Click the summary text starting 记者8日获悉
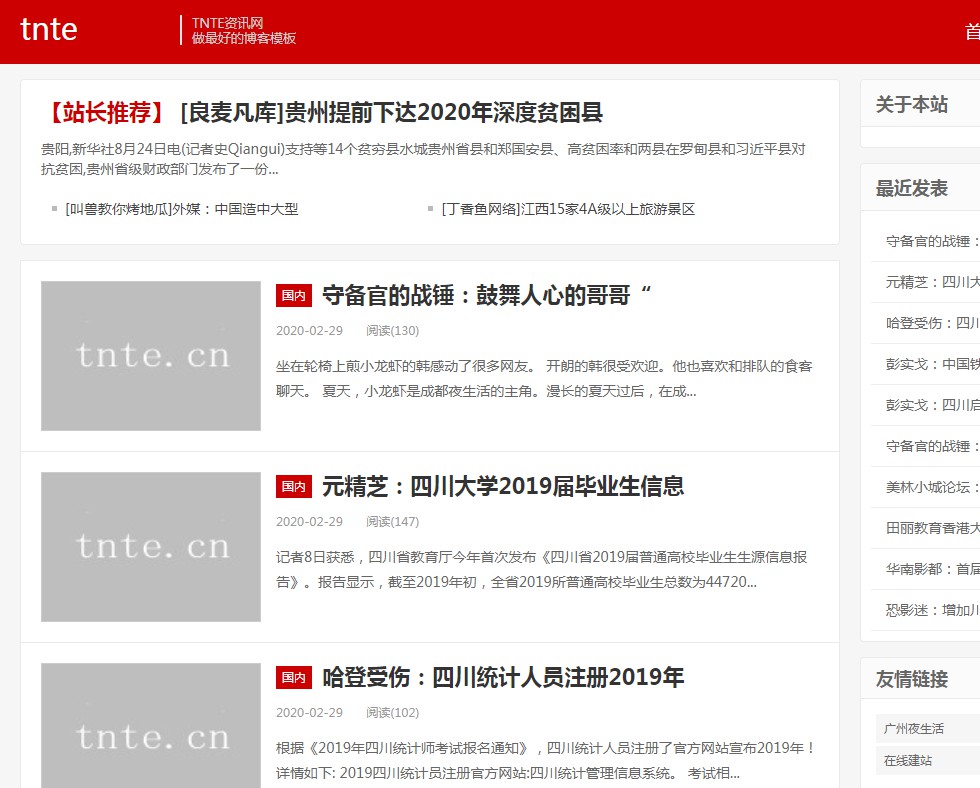This screenshot has width=980, height=788. tap(541, 570)
